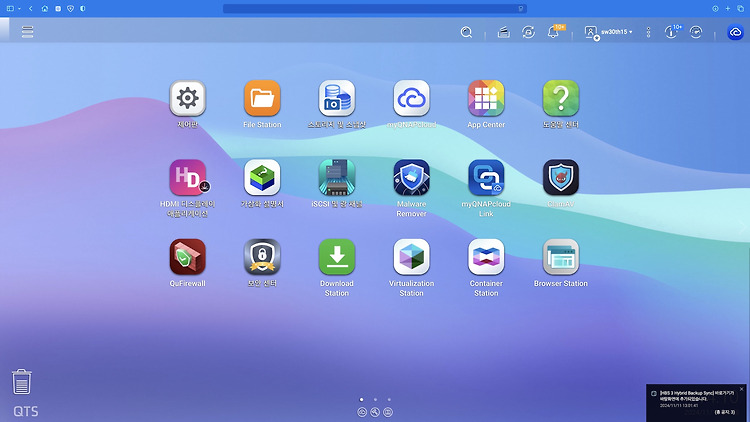This screenshot has width=750, height=422.
Task: Expand the browser sidebar dropdown arrow
Action: click(19, 9)
